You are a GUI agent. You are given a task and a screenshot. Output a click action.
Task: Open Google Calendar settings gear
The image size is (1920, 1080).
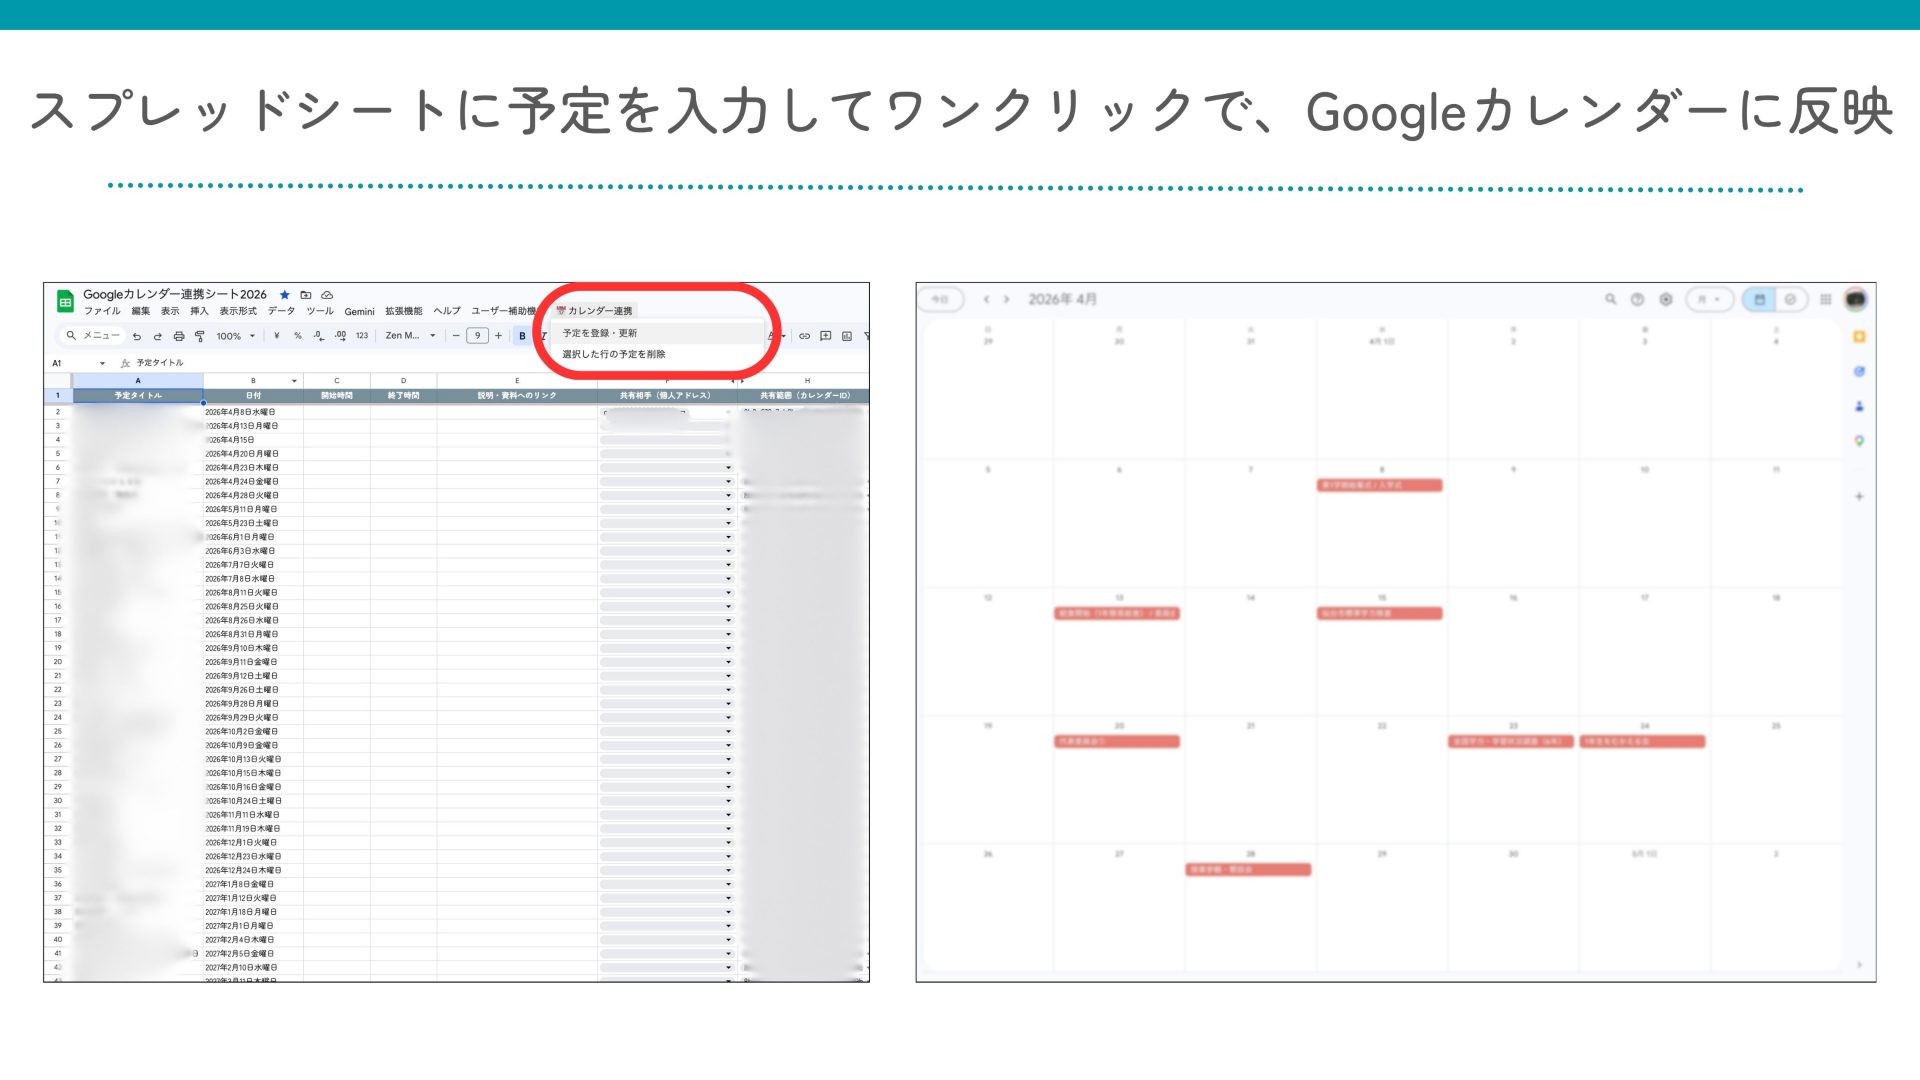click(1666, 299)
